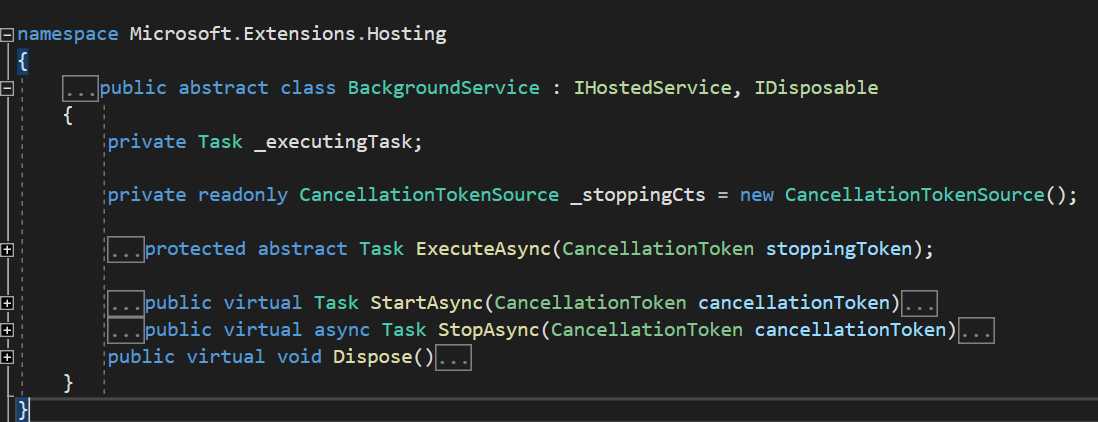Expand collapsed body ellipsis after StartAsync signature
Image resolution: width=1098 pixels, height=422 pixels.
click(919, 303)
